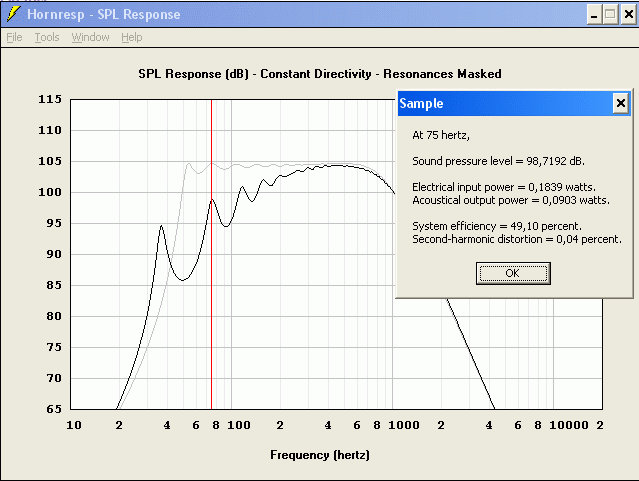Image resolution: width=639 pixels, height=481 pixels.
Task: Click the 115 value on vertical axis
Action: click(50, 99)
